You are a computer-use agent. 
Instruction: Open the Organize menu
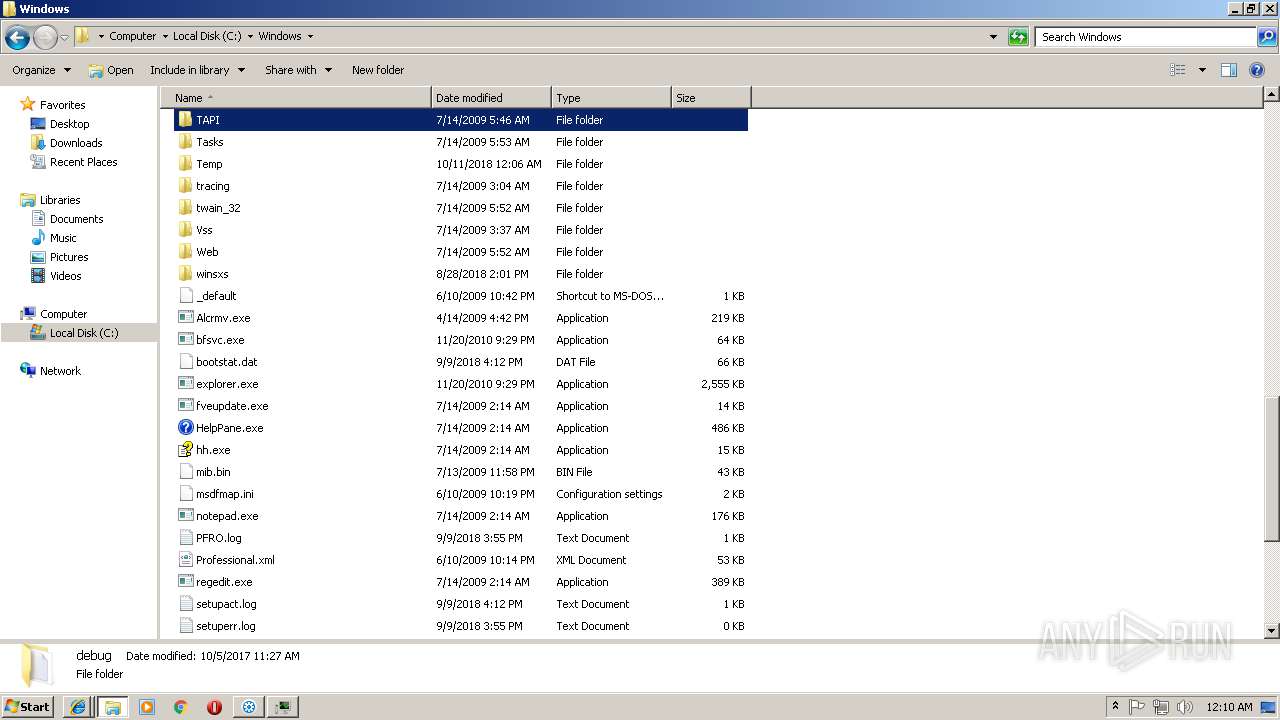[x=42, y=70]
